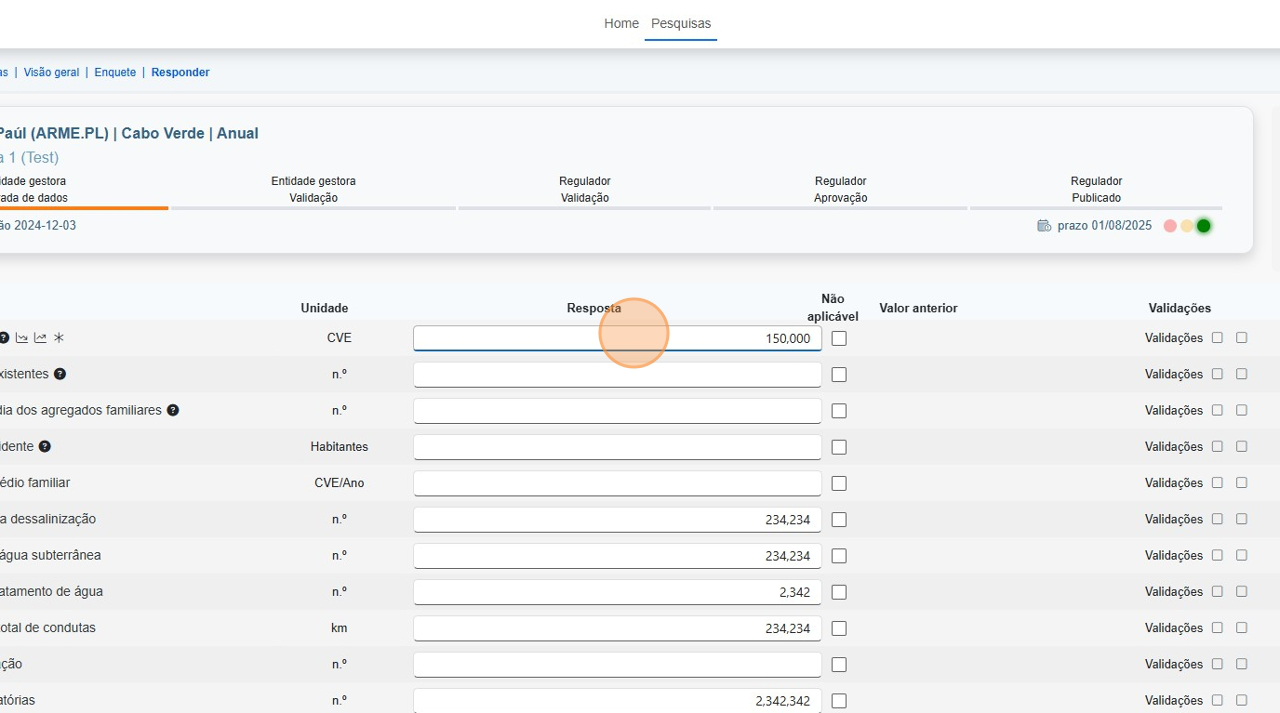
Task: Click the downward trend chart icon
Action: pyautogui.click(x=22, y=338)
